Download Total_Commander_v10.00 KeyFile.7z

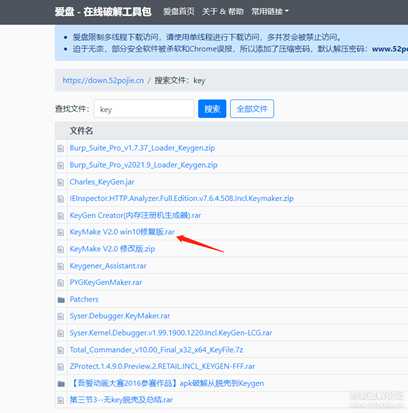pos(156,350)
